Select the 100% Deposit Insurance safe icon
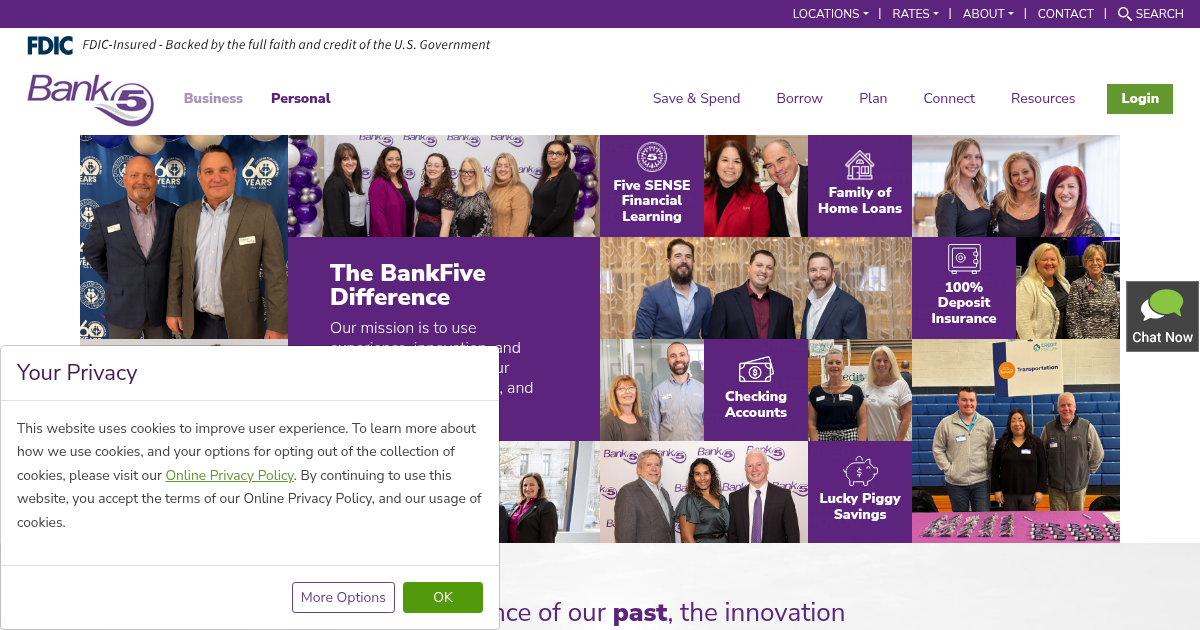1200x630 pixels. [964, 259]
